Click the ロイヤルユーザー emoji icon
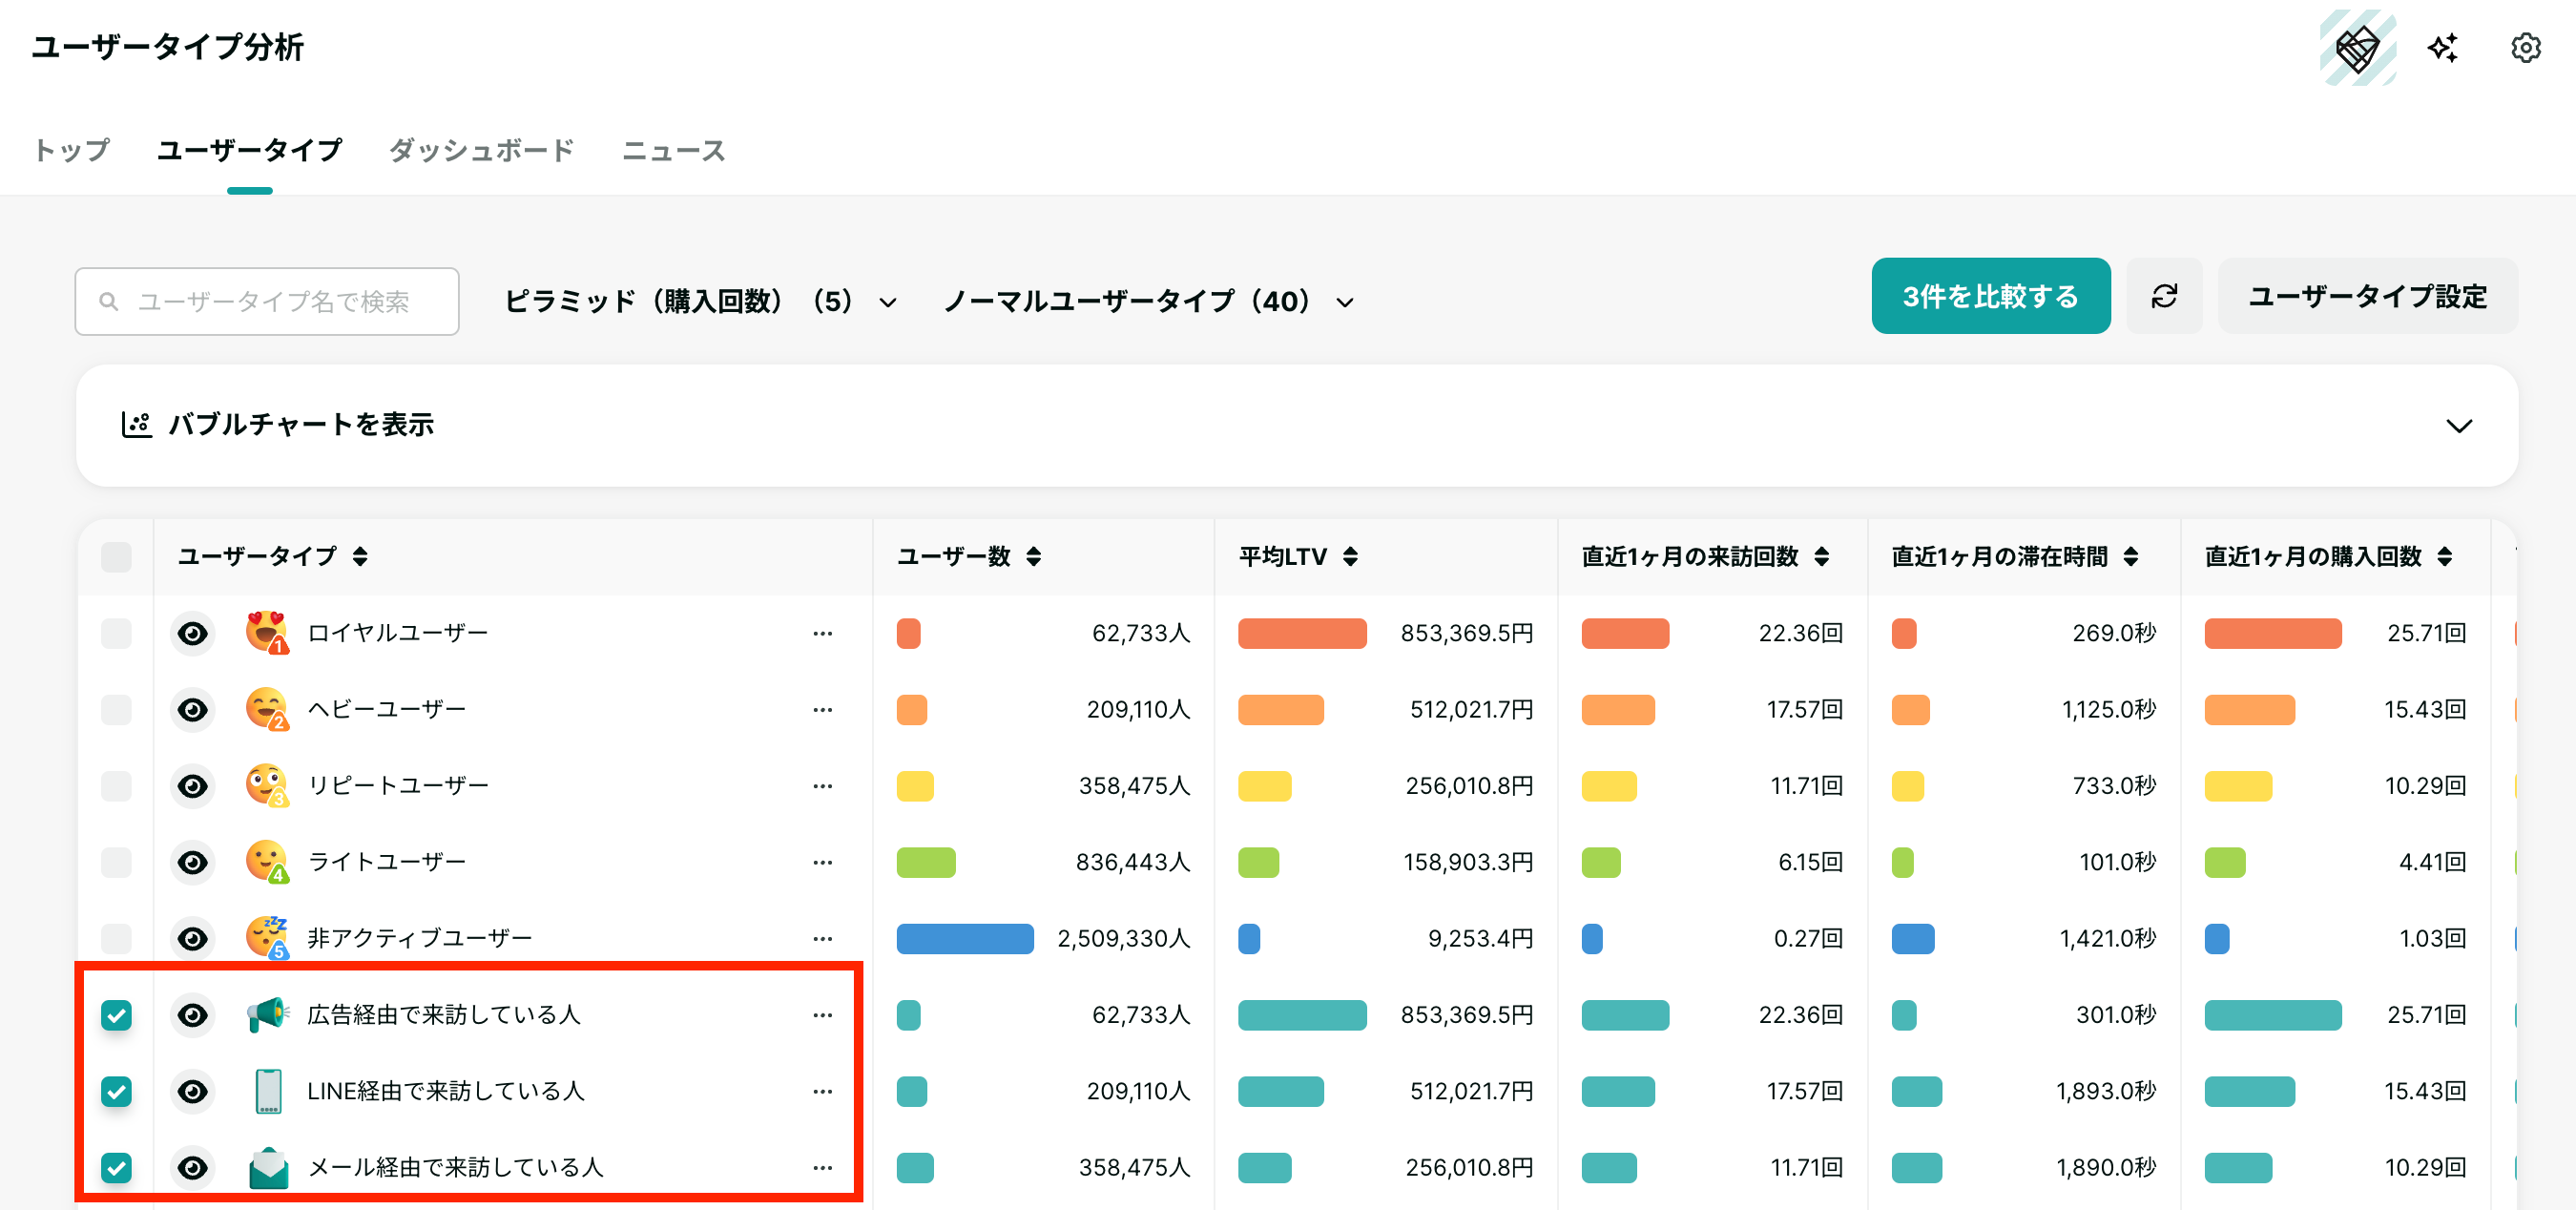 (x=267, y=632)
